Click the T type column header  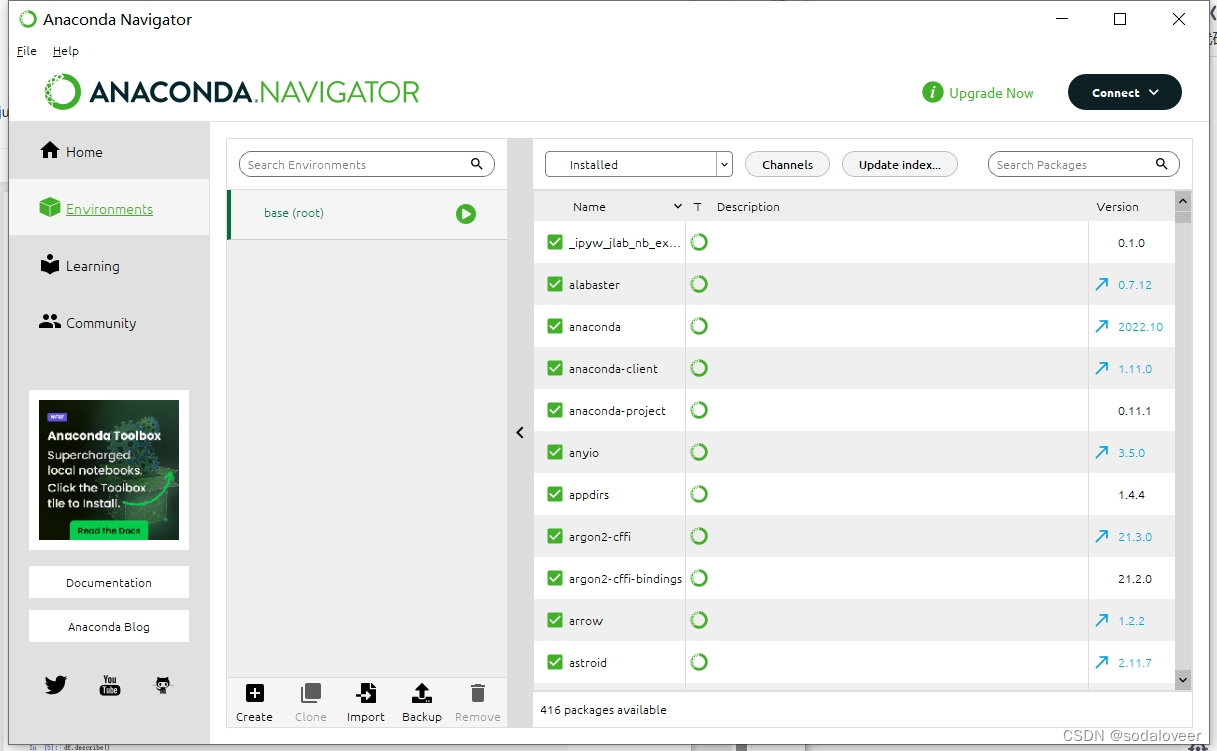(x=698, y=207)
